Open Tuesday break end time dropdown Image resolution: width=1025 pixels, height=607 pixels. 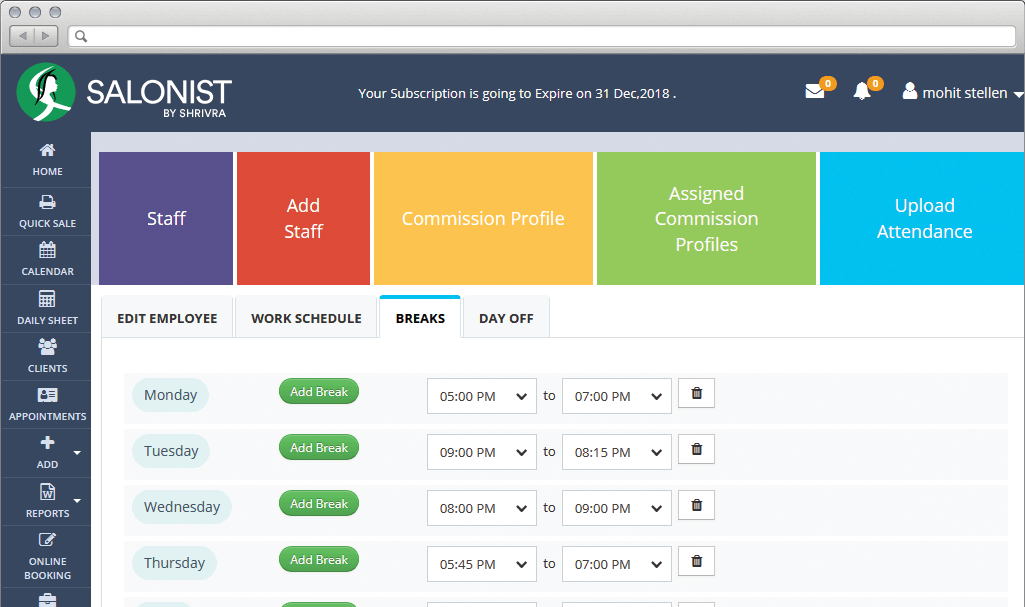click(x=616, y=453)
